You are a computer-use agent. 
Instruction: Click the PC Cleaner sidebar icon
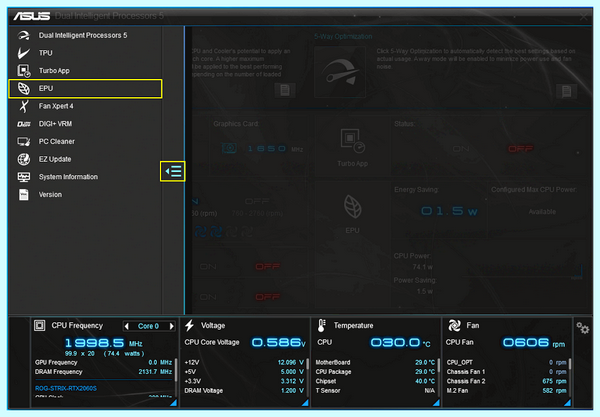pos(24,142)
